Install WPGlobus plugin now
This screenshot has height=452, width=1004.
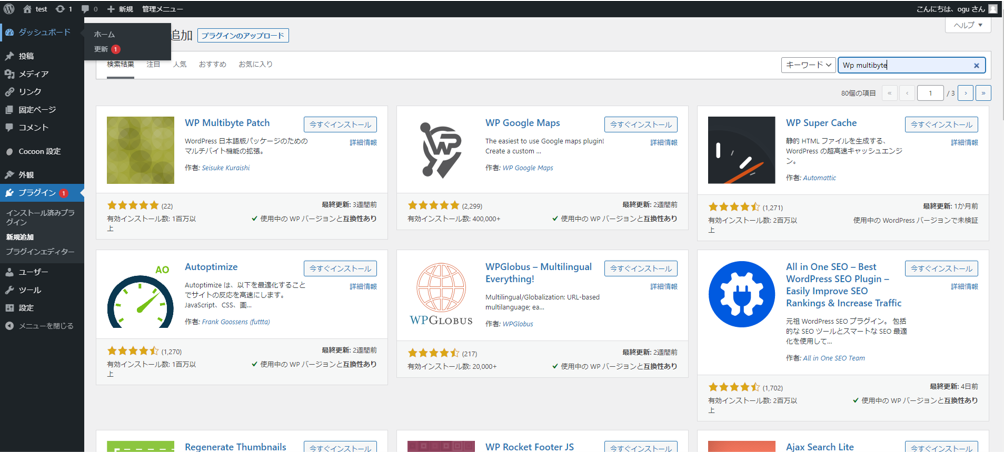tap(641, 268)
